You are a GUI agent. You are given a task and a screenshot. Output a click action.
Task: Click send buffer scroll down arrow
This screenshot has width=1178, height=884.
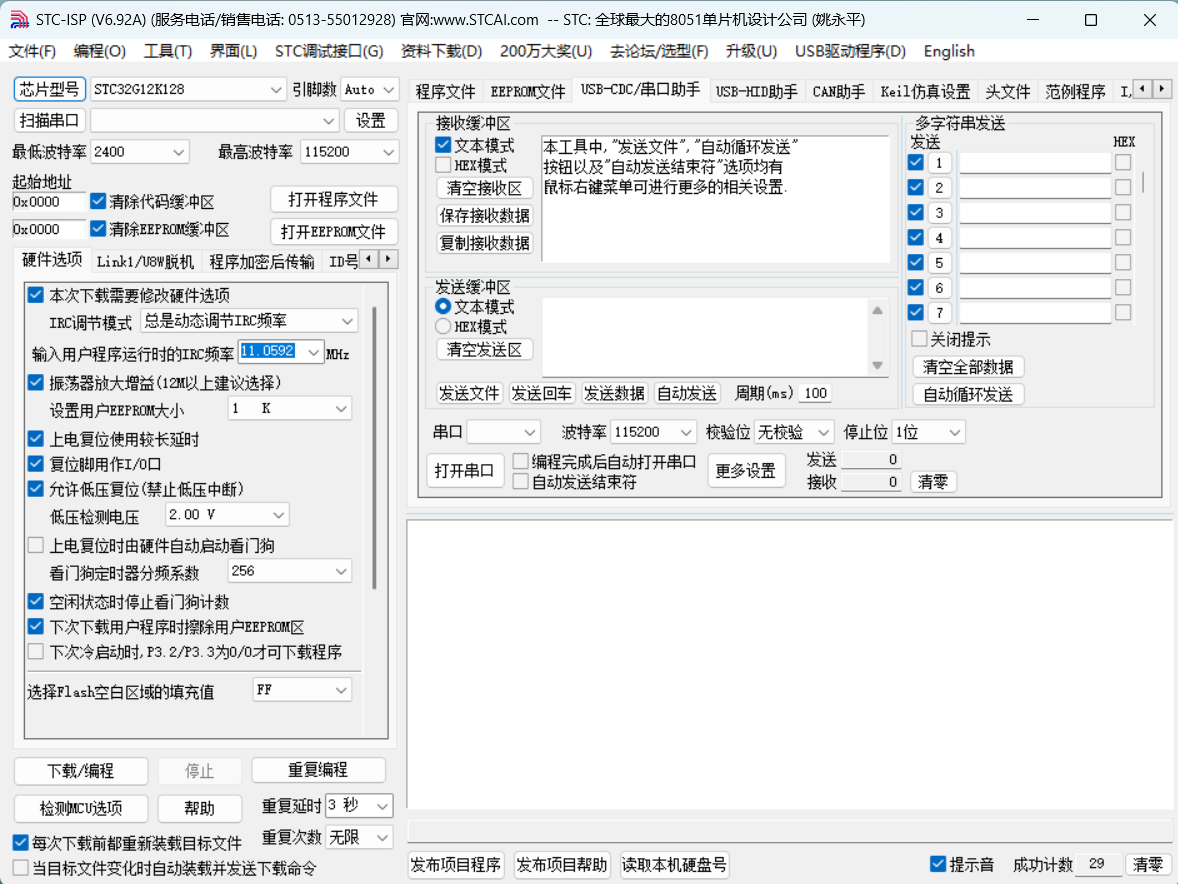(877, 366)
